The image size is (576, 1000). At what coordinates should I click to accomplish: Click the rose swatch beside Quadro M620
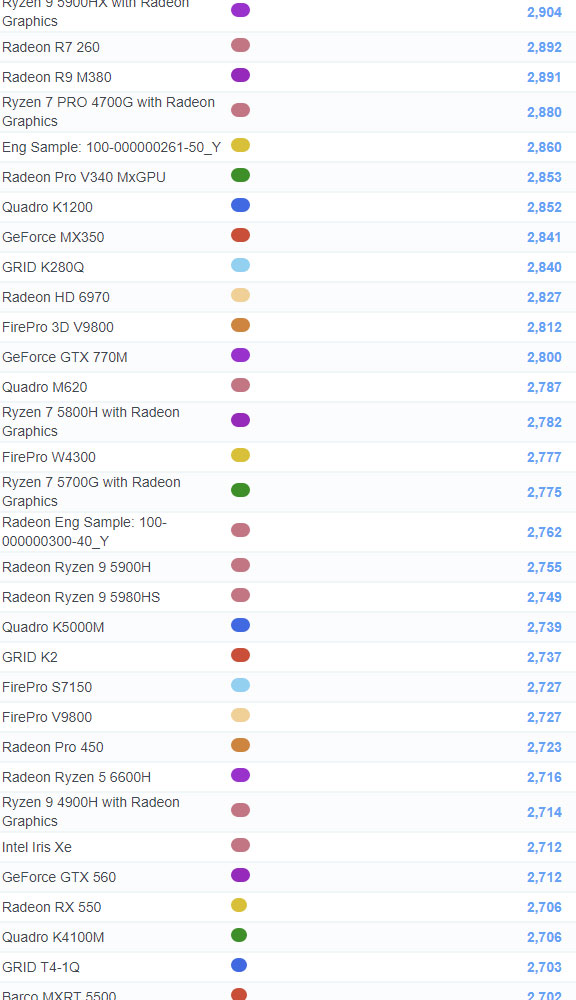[240, 385]
